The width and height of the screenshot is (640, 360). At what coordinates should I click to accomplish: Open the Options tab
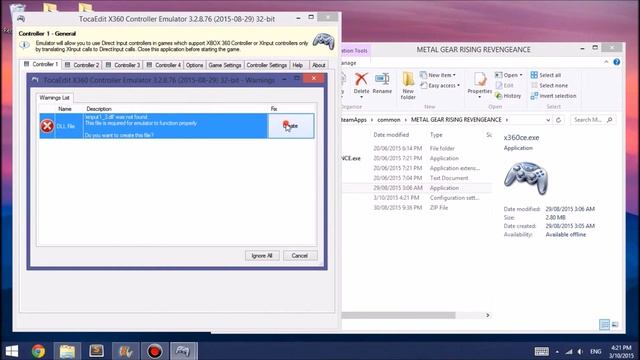[x=194, y=65]
